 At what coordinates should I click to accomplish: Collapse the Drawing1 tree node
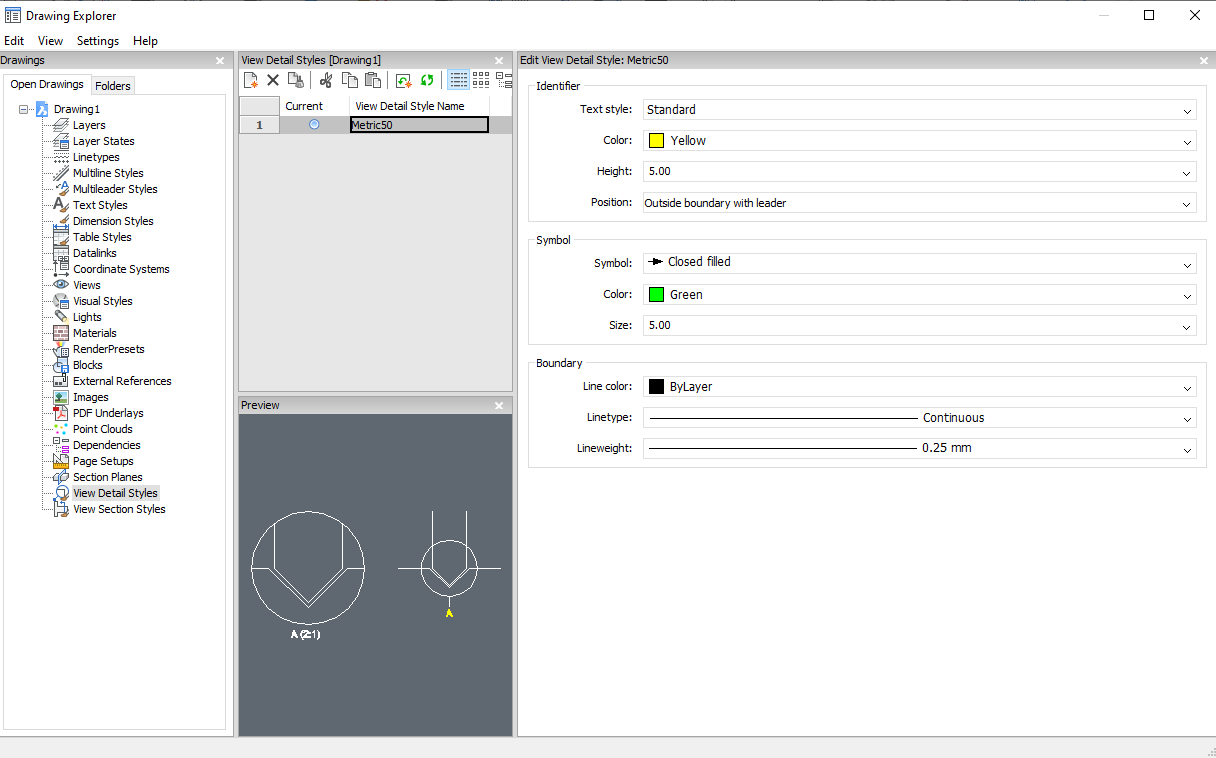pos(23,109)
